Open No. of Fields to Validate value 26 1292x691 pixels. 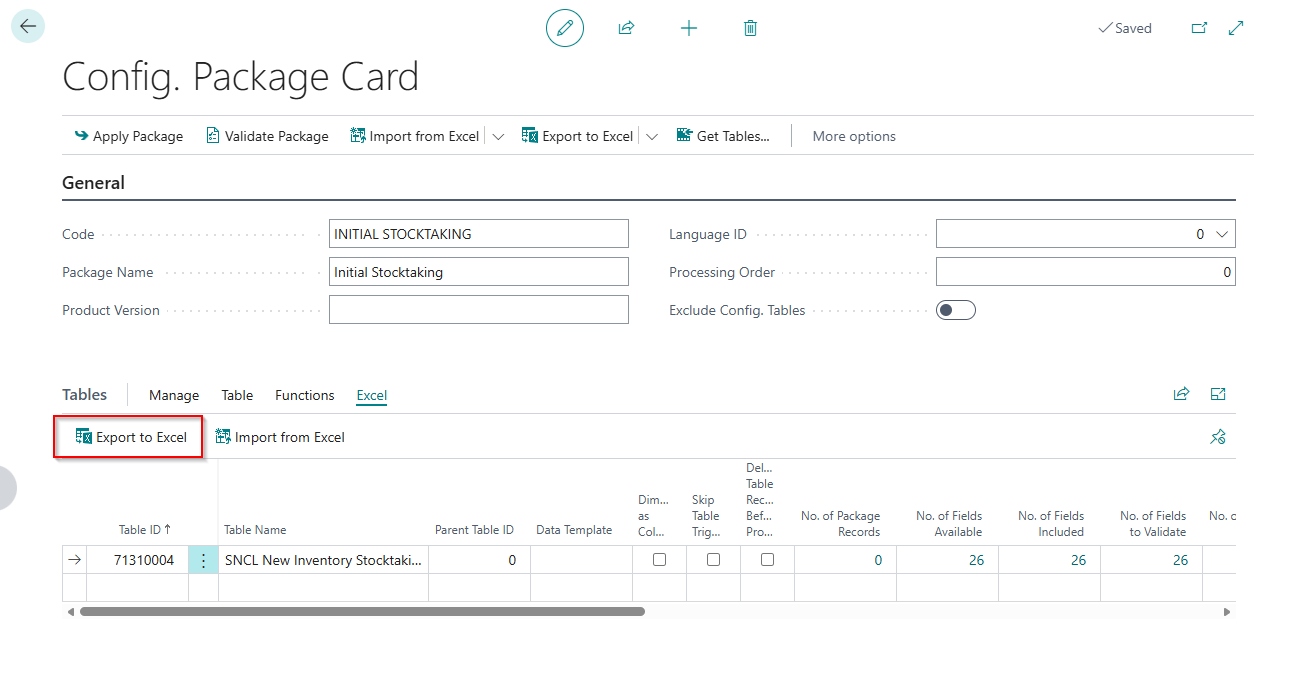[x=1180, y=560]
